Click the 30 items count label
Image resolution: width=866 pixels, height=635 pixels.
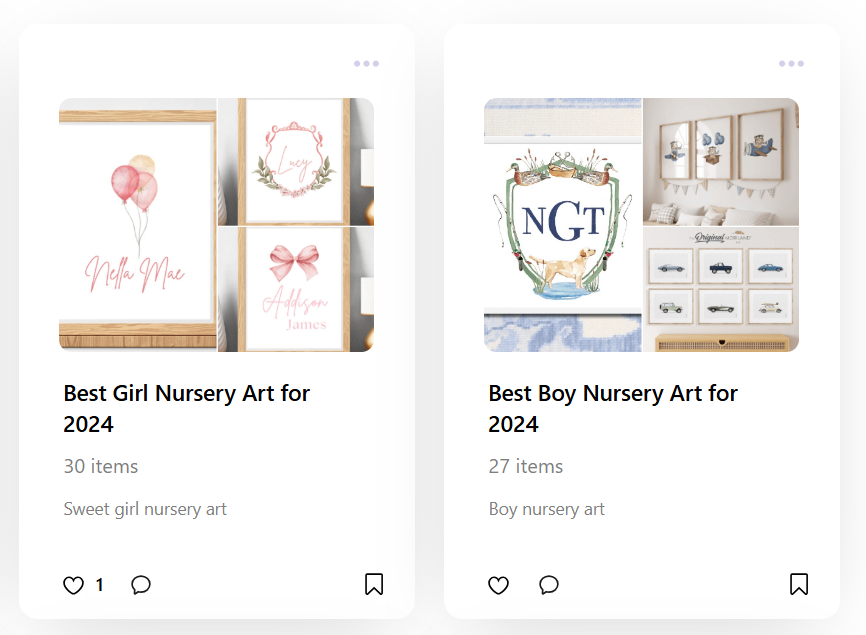click(101, 467)
